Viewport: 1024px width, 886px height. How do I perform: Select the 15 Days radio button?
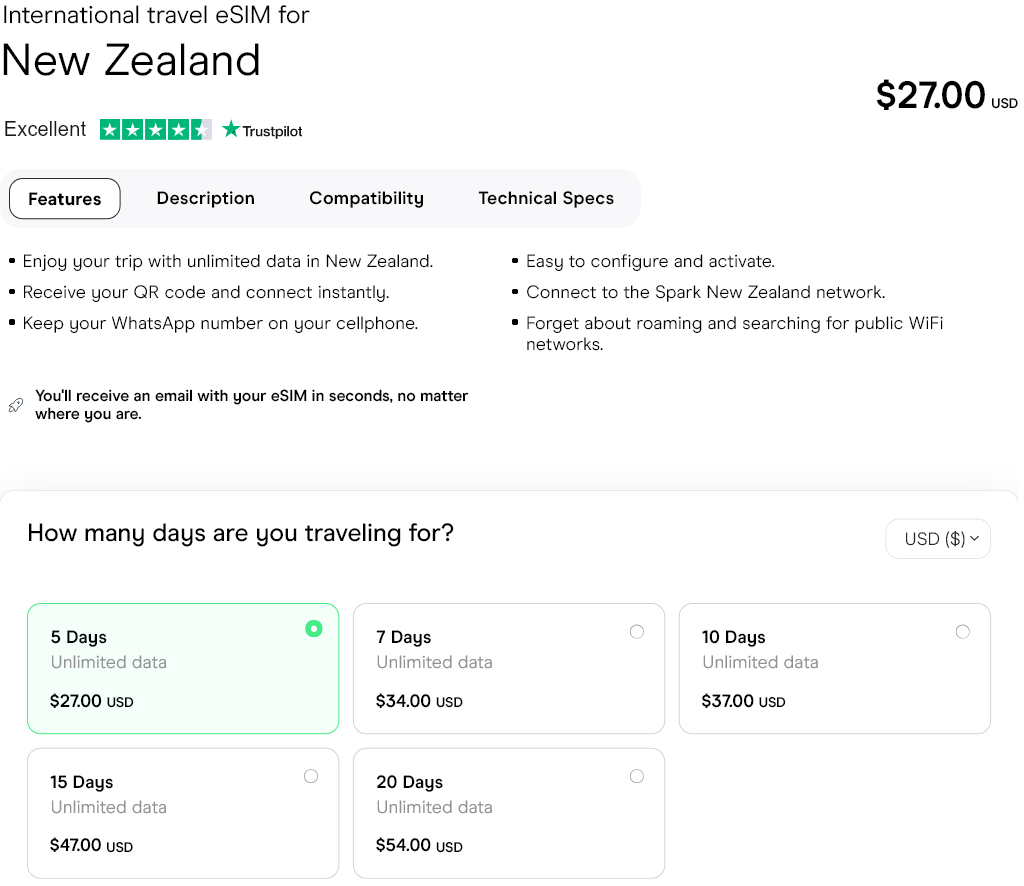click(311, 776)
